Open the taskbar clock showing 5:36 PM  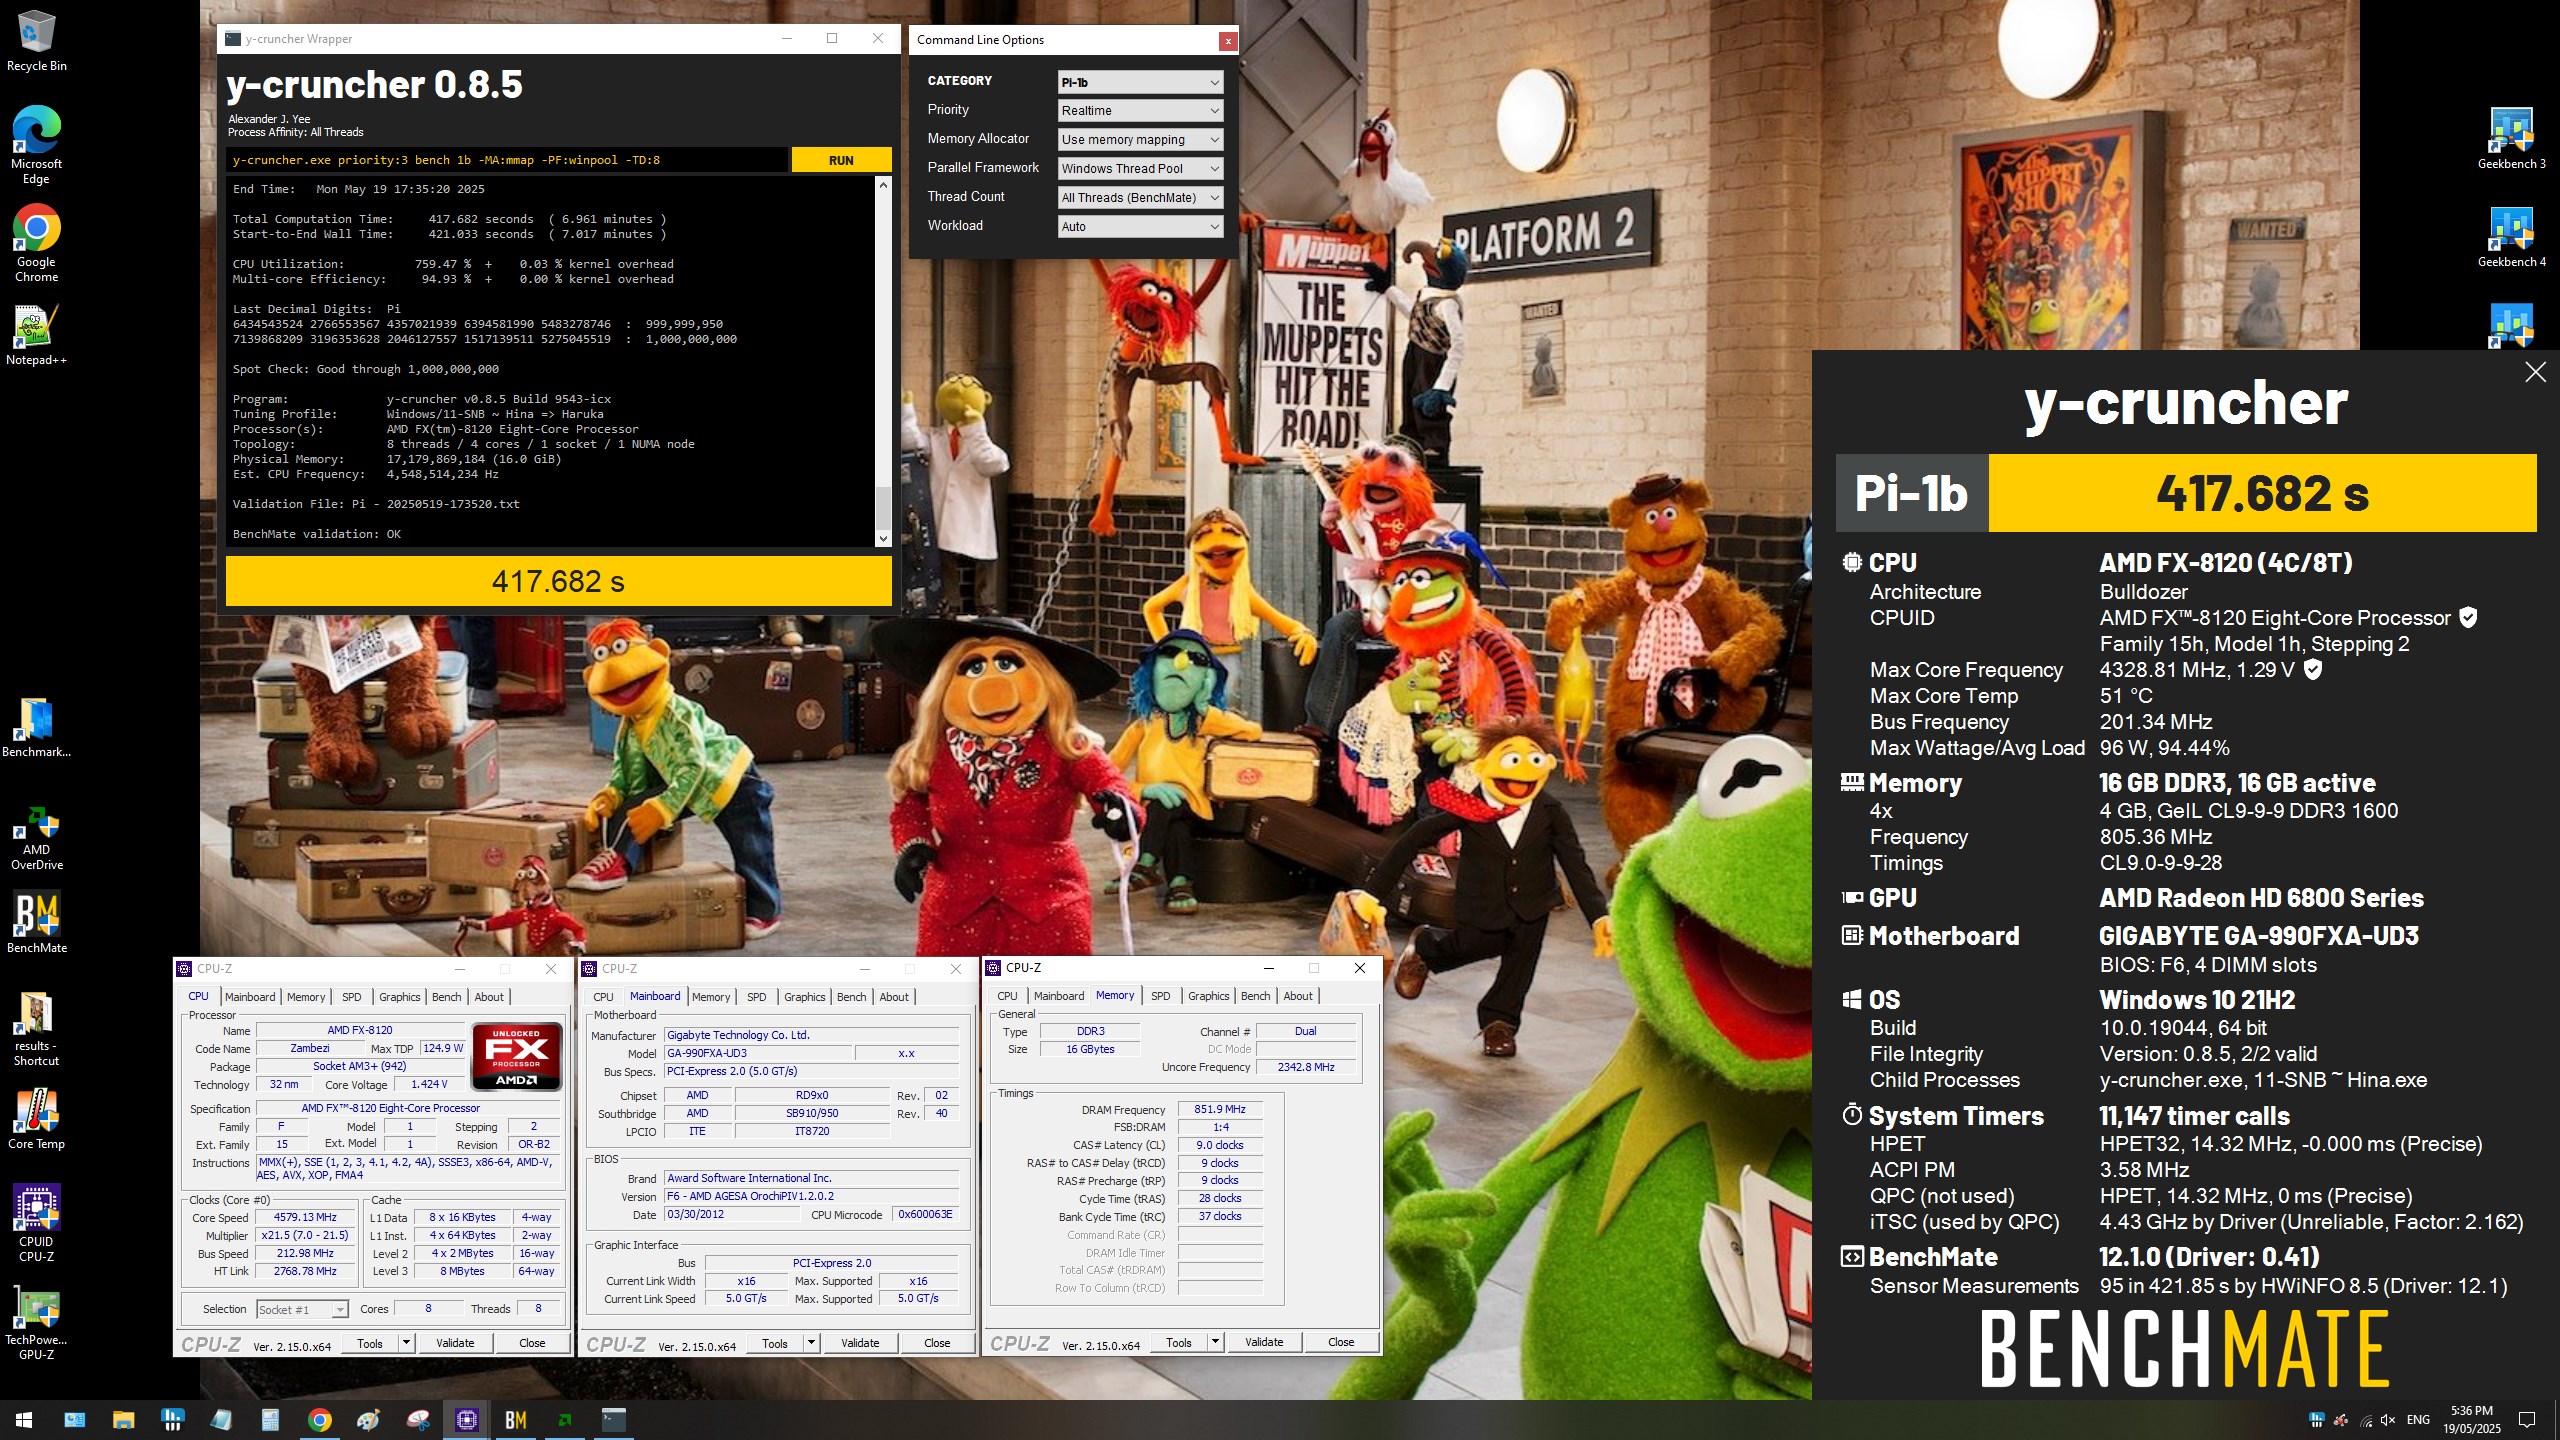[x=2472, y=1420]
